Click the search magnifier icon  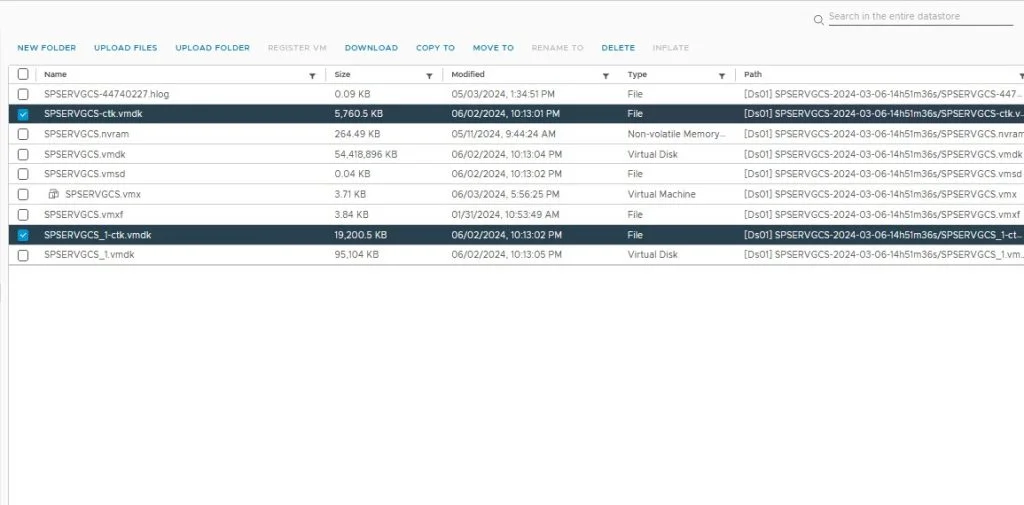tap(819, 18)
